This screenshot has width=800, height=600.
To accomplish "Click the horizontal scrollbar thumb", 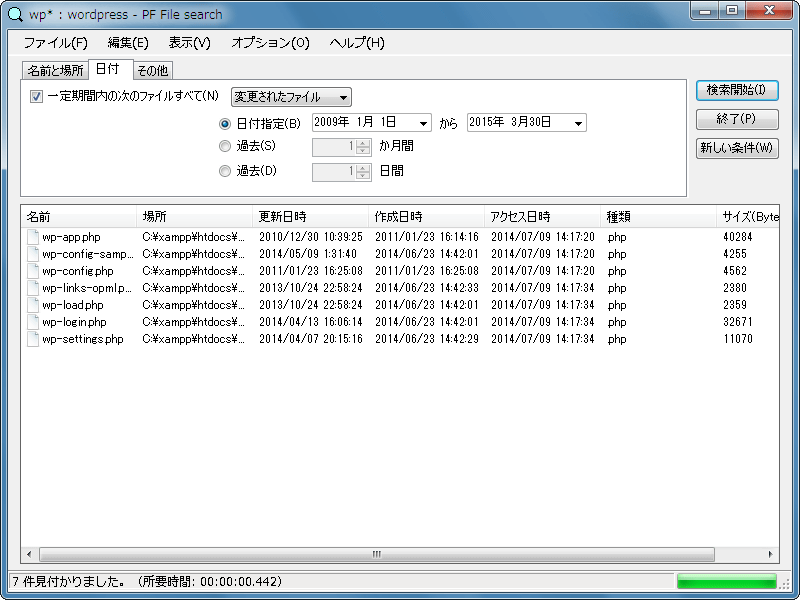I will [377, 554].
